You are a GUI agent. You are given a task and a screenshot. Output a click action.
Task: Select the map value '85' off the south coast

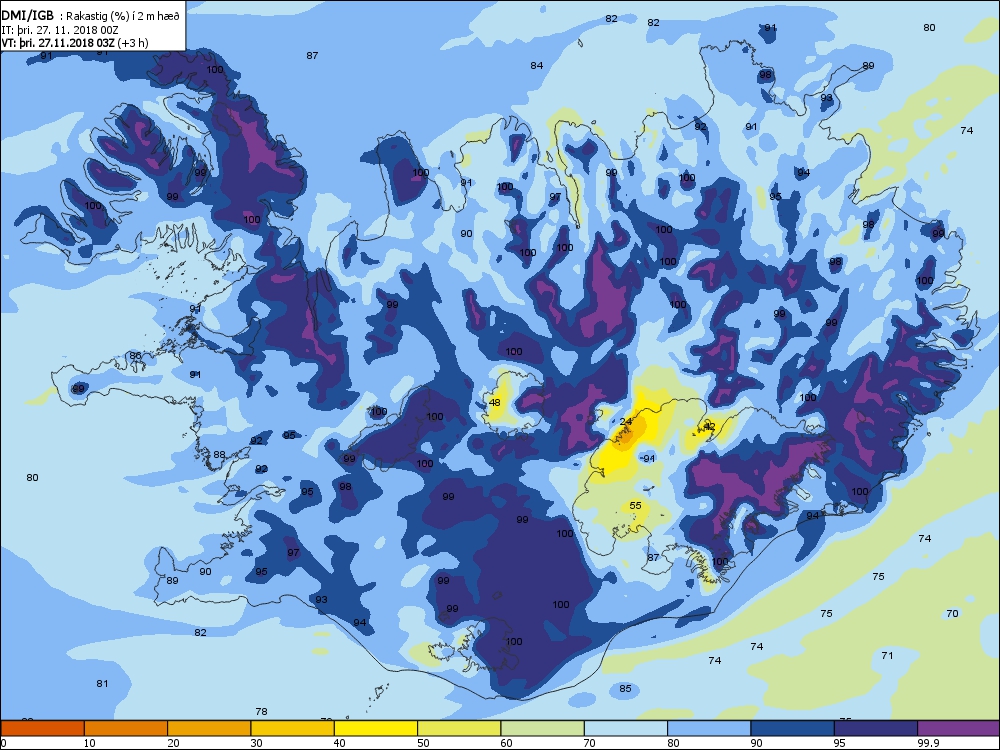point(625,688)
